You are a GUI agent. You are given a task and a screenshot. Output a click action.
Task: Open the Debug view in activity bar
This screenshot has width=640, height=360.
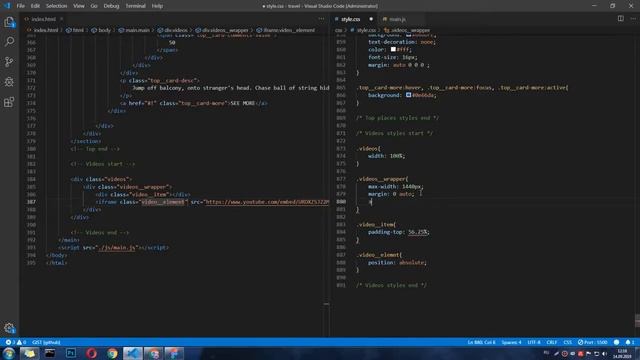[9, 82]
